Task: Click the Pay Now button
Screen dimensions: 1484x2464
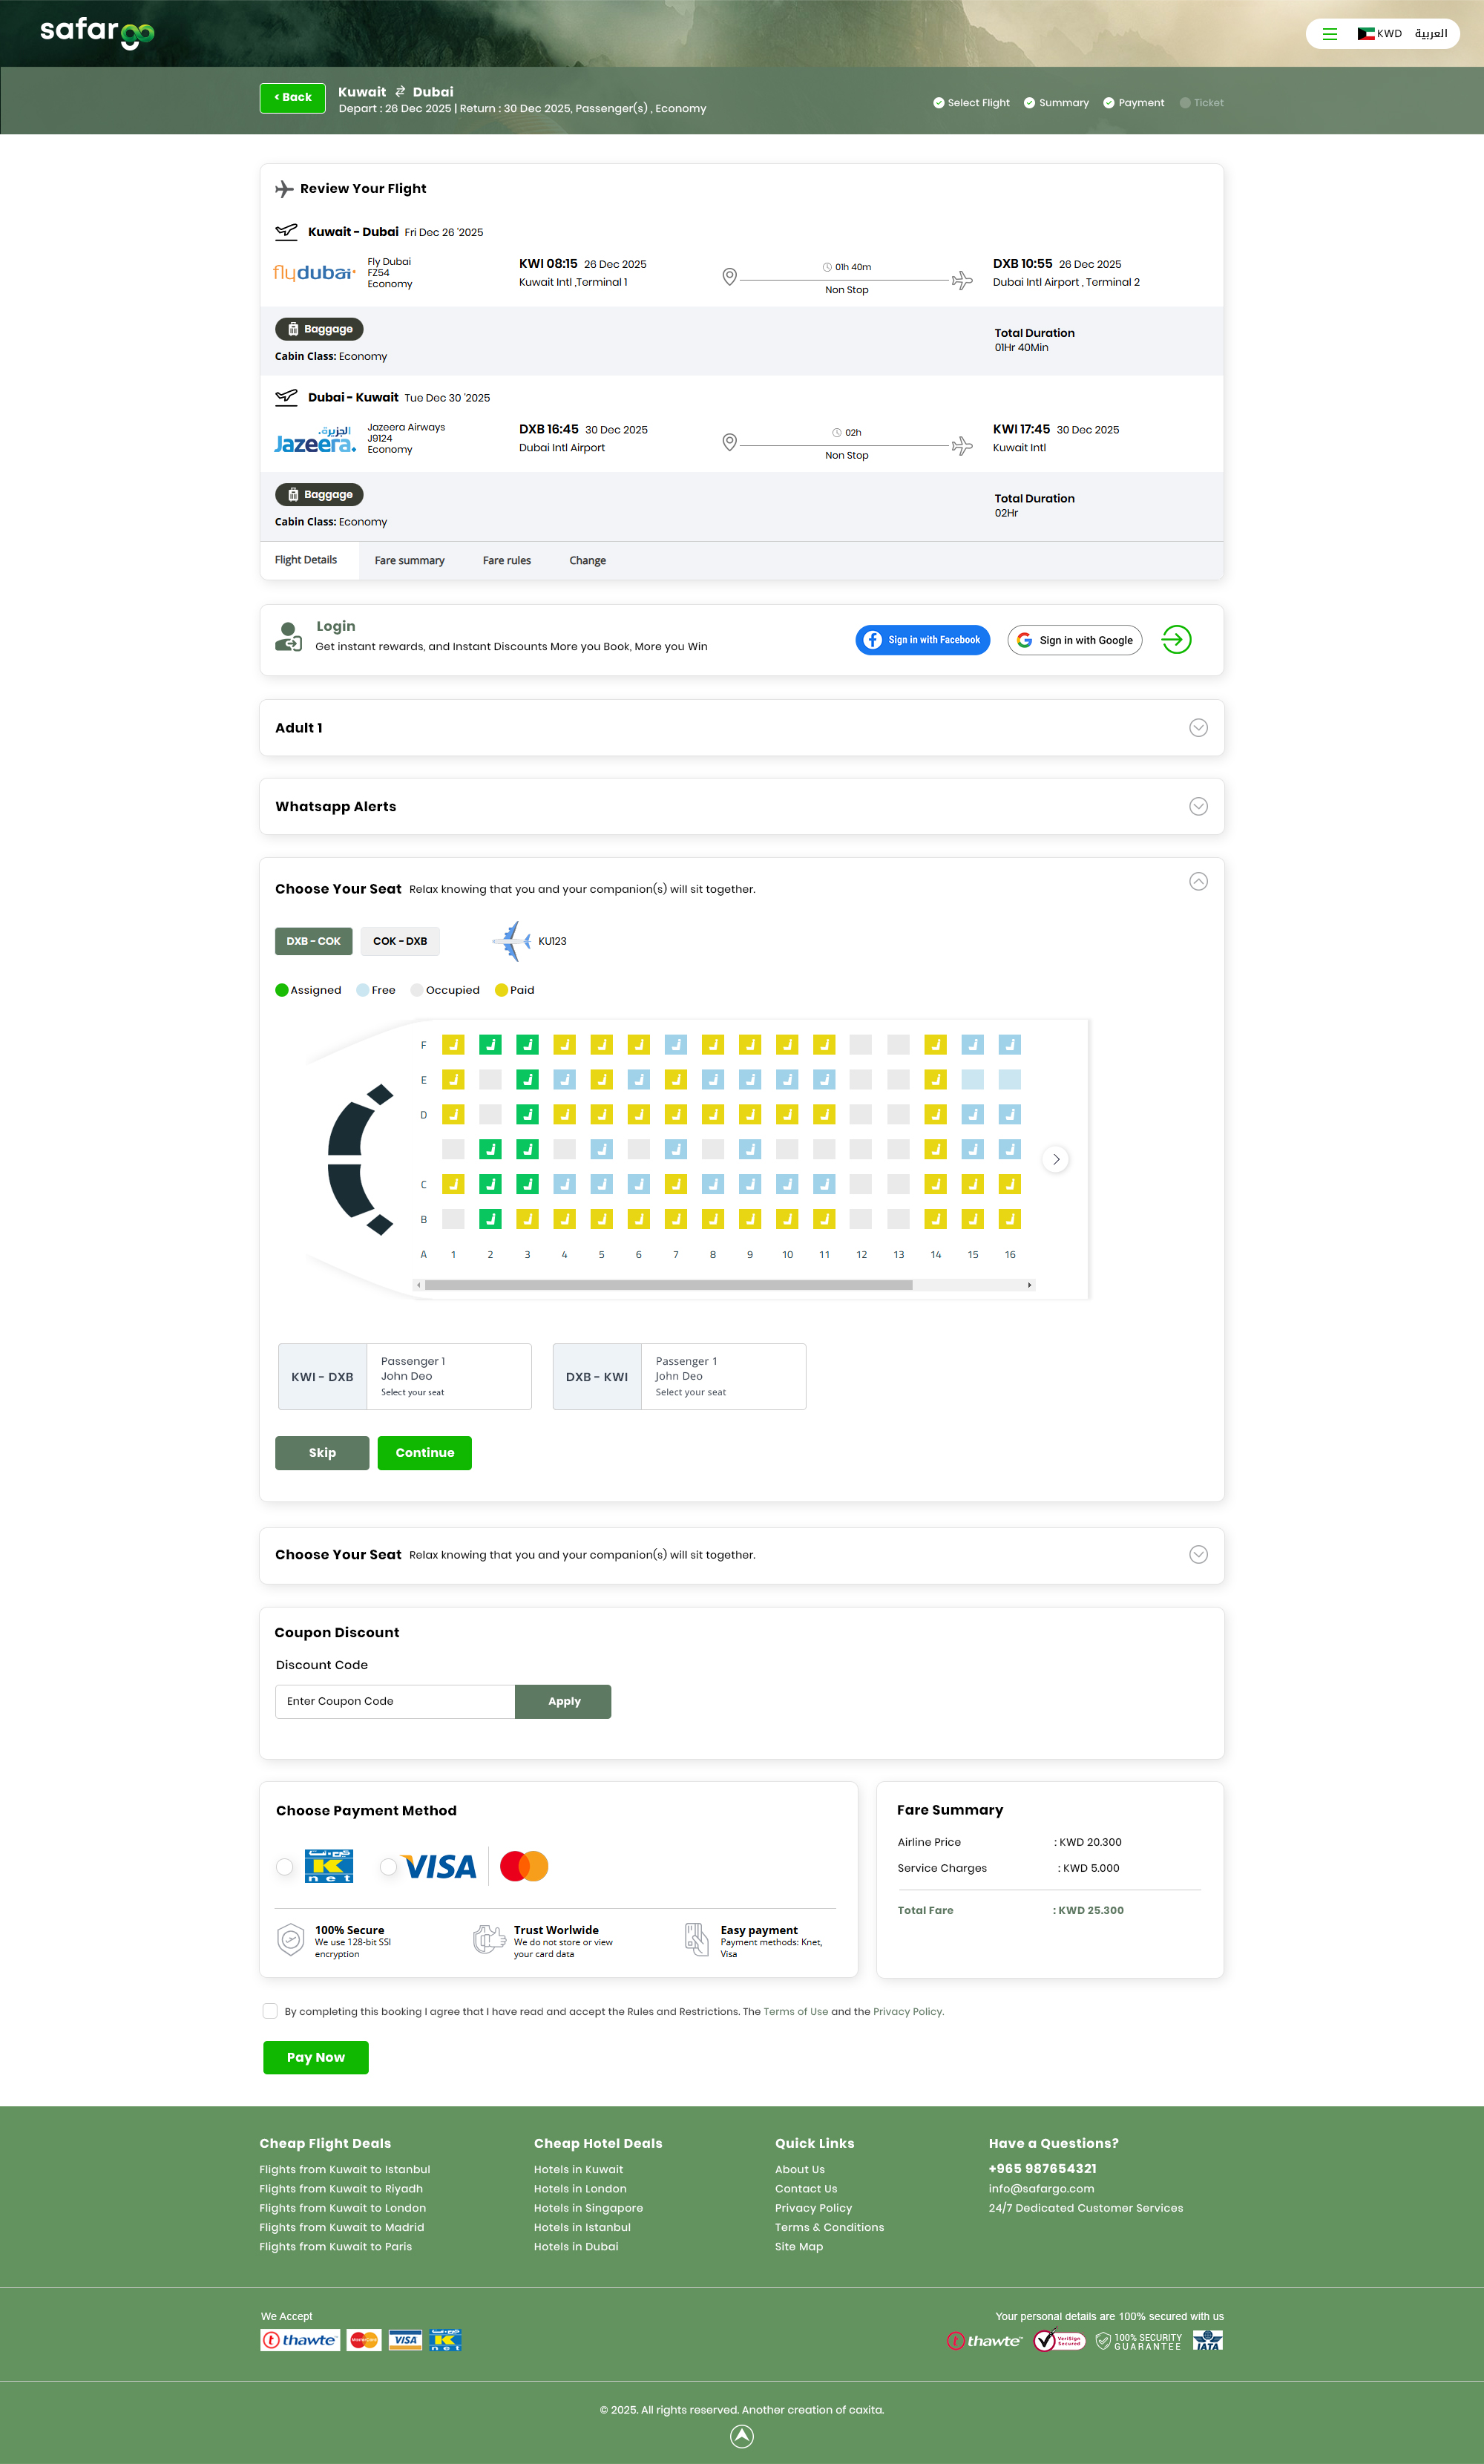Action: click(x=315, y=2057)
